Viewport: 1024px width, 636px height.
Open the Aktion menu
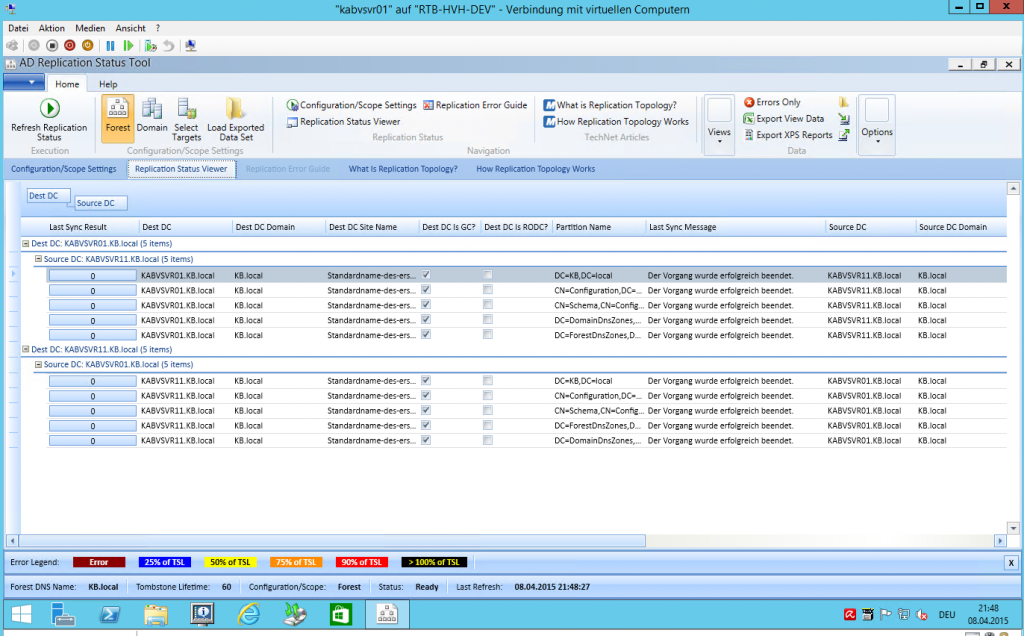tap(52, 28)
